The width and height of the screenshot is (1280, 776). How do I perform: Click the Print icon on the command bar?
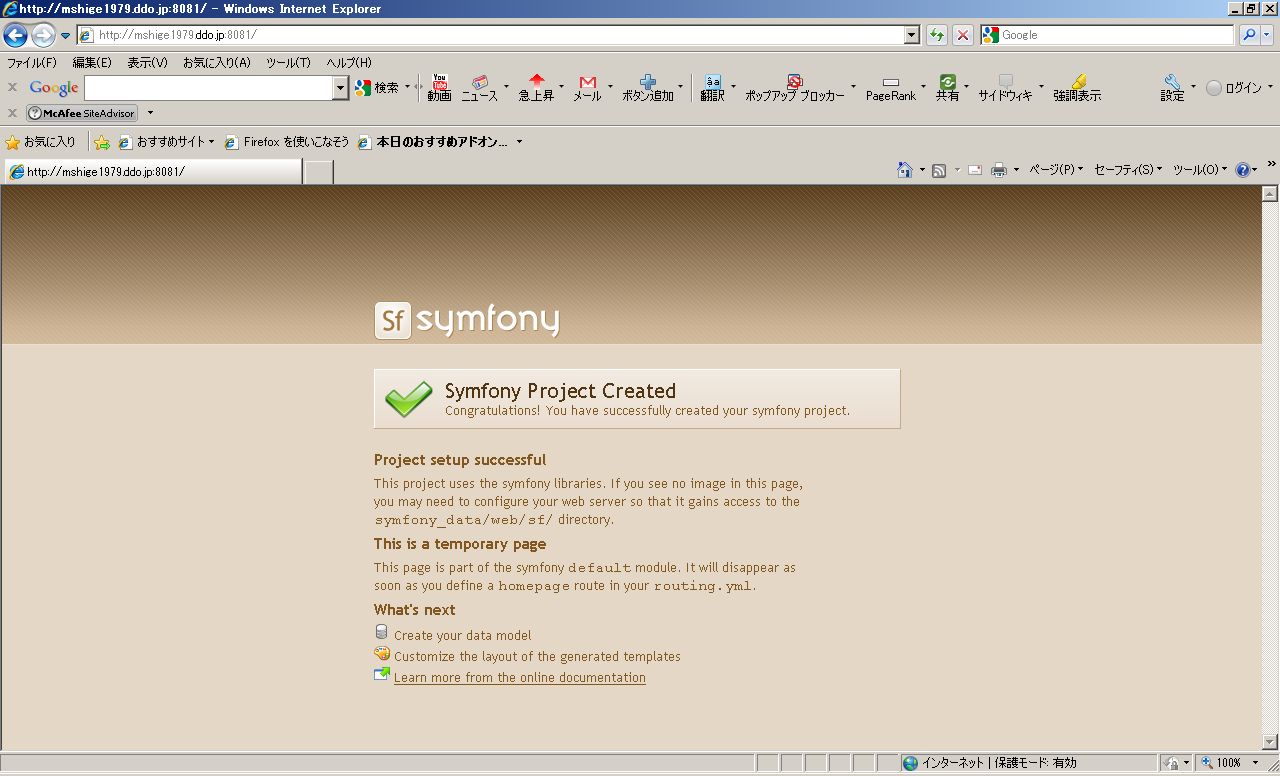pyautogui.click(x=998, y=170)
